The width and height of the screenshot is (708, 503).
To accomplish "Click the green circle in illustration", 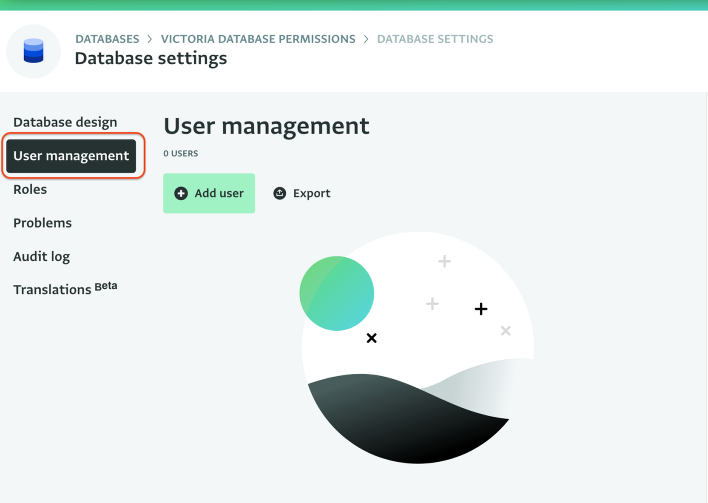I will tap(336, 293).
